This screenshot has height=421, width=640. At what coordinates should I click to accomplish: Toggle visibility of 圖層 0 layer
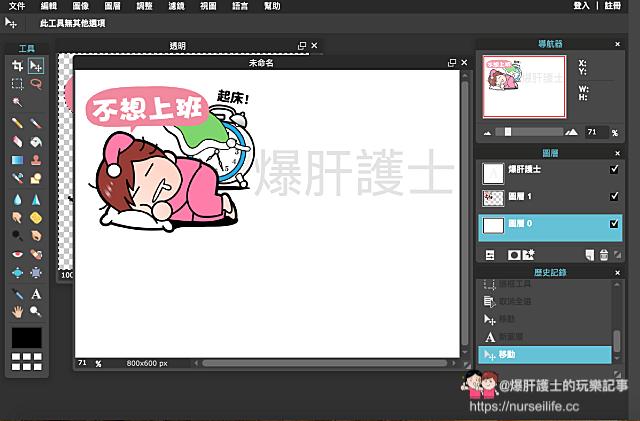click(614, 224)
